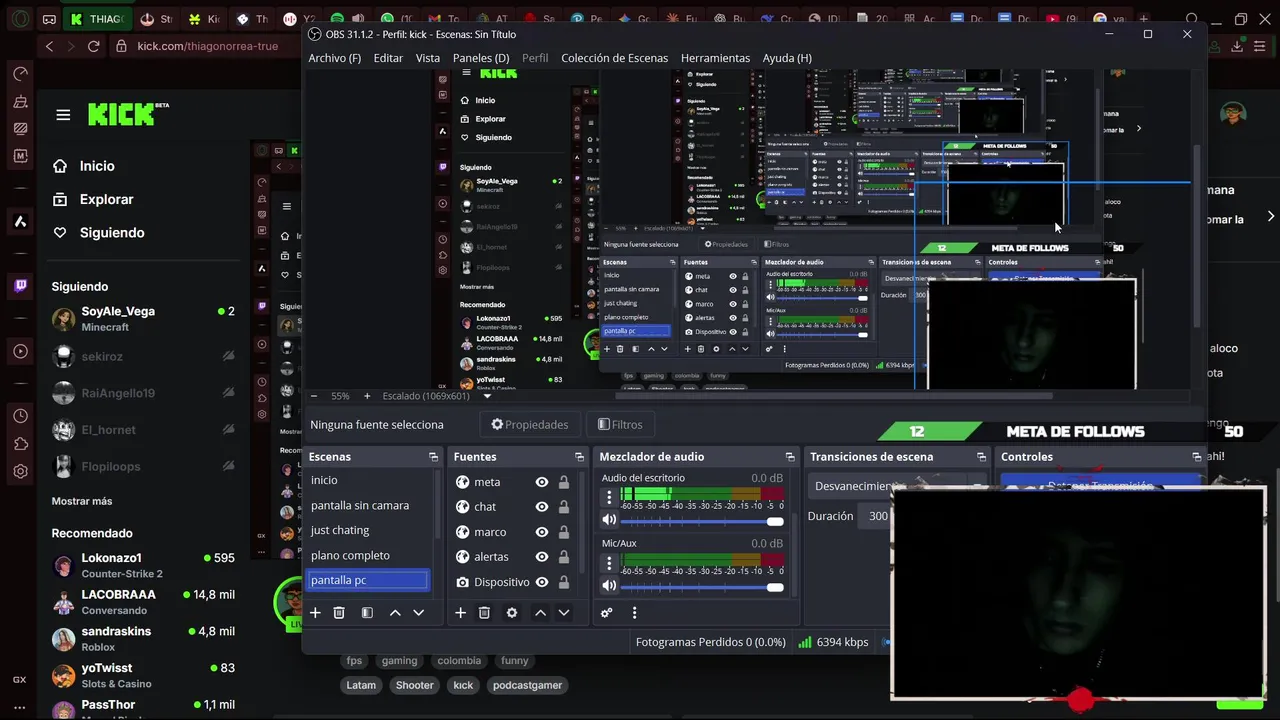Open scene filters icon in Escenas toolbar
The image size is (1280, 720).
[367, 613]
